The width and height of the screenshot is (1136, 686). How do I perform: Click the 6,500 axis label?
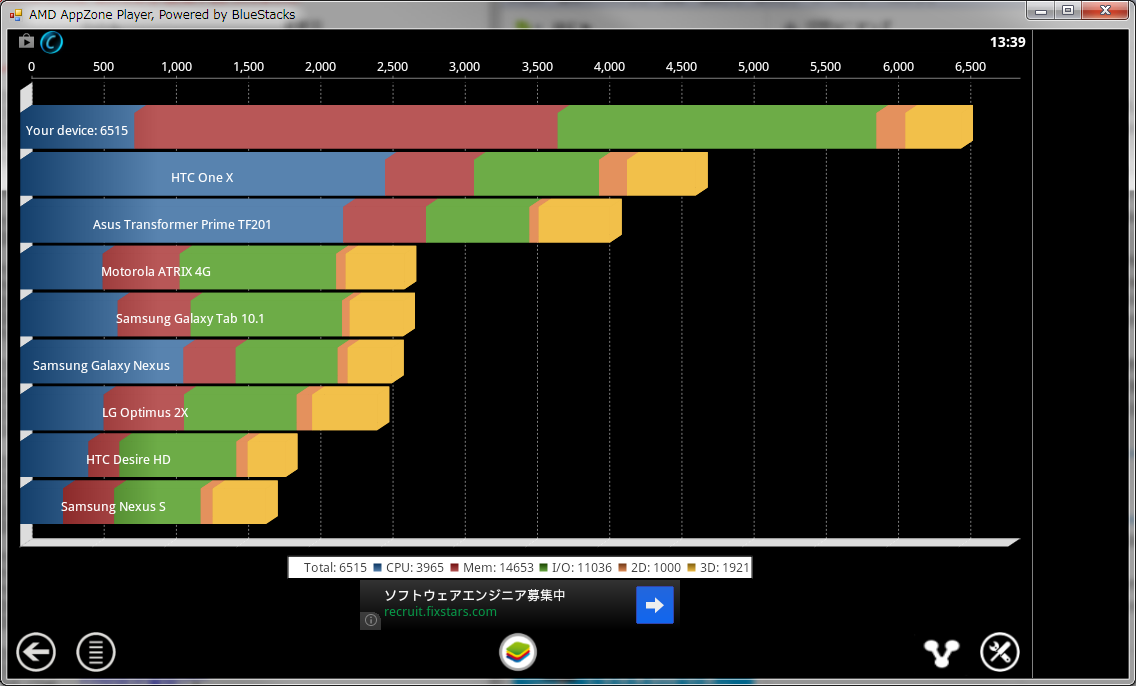970,67
